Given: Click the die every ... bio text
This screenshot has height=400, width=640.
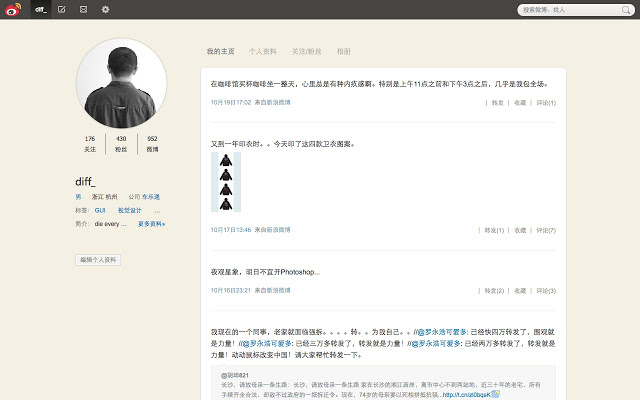Looking at the screenshot, I should pos(111,224).
